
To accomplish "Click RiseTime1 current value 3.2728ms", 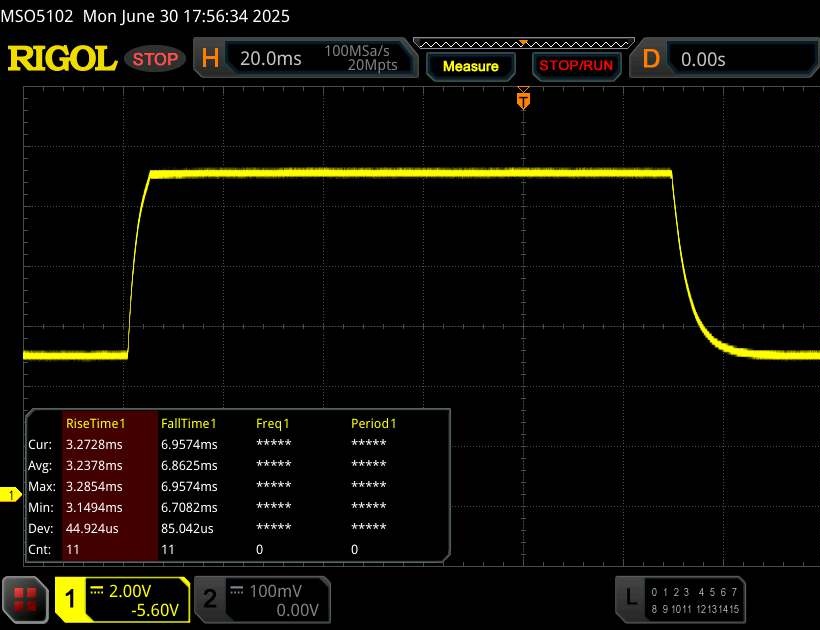I will [94, 444].
